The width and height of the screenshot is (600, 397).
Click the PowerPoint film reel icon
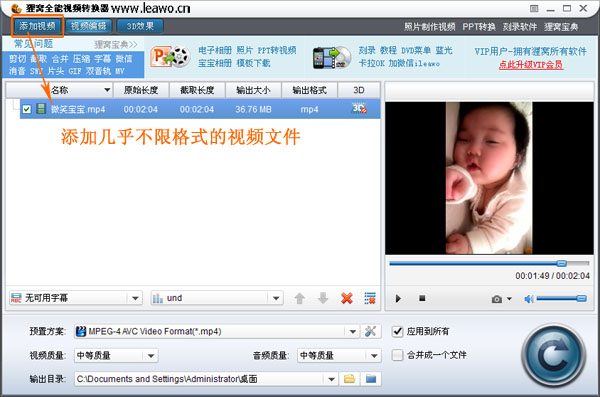coord(170,57)
